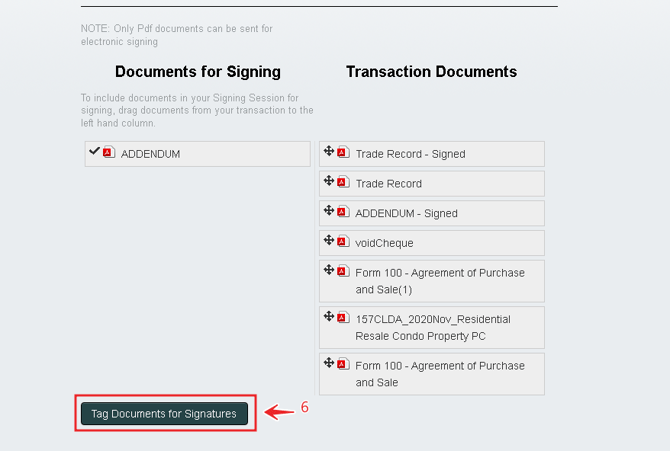Screen dimensions: 670x451
Task: Select the ADDENDUM document for signing
Action: [151, 154]
